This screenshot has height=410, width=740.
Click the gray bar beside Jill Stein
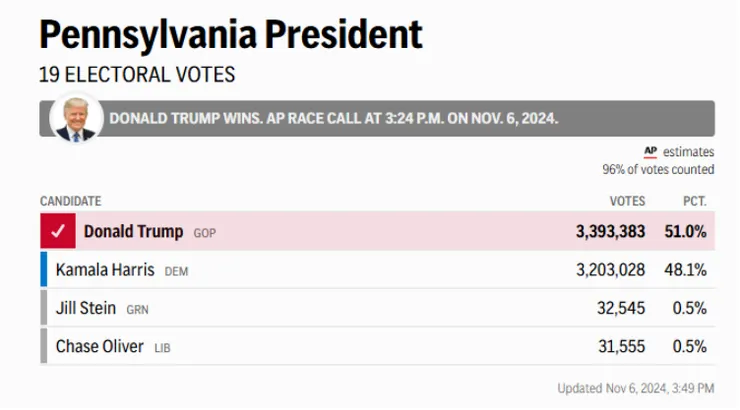point(44,308)
